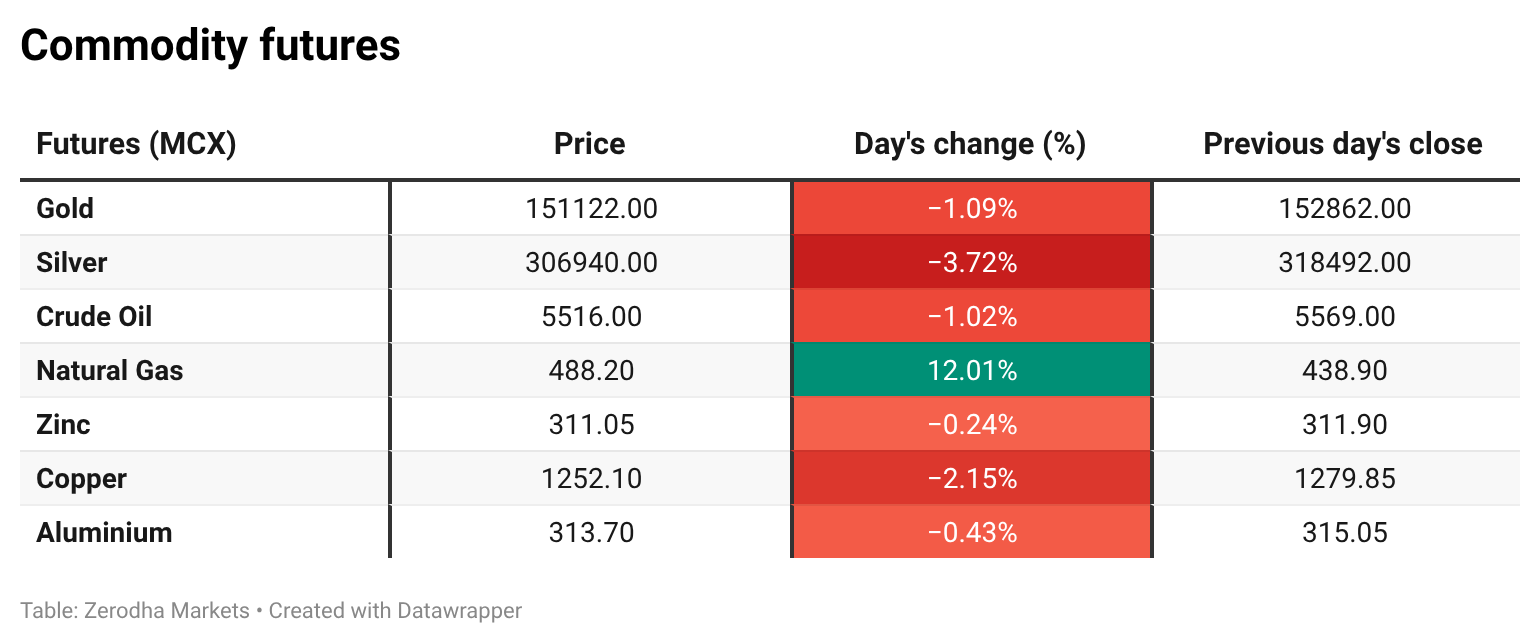
Task: Click Aluminium's −0.43% change cell
Action: click(x=971, y=533)
